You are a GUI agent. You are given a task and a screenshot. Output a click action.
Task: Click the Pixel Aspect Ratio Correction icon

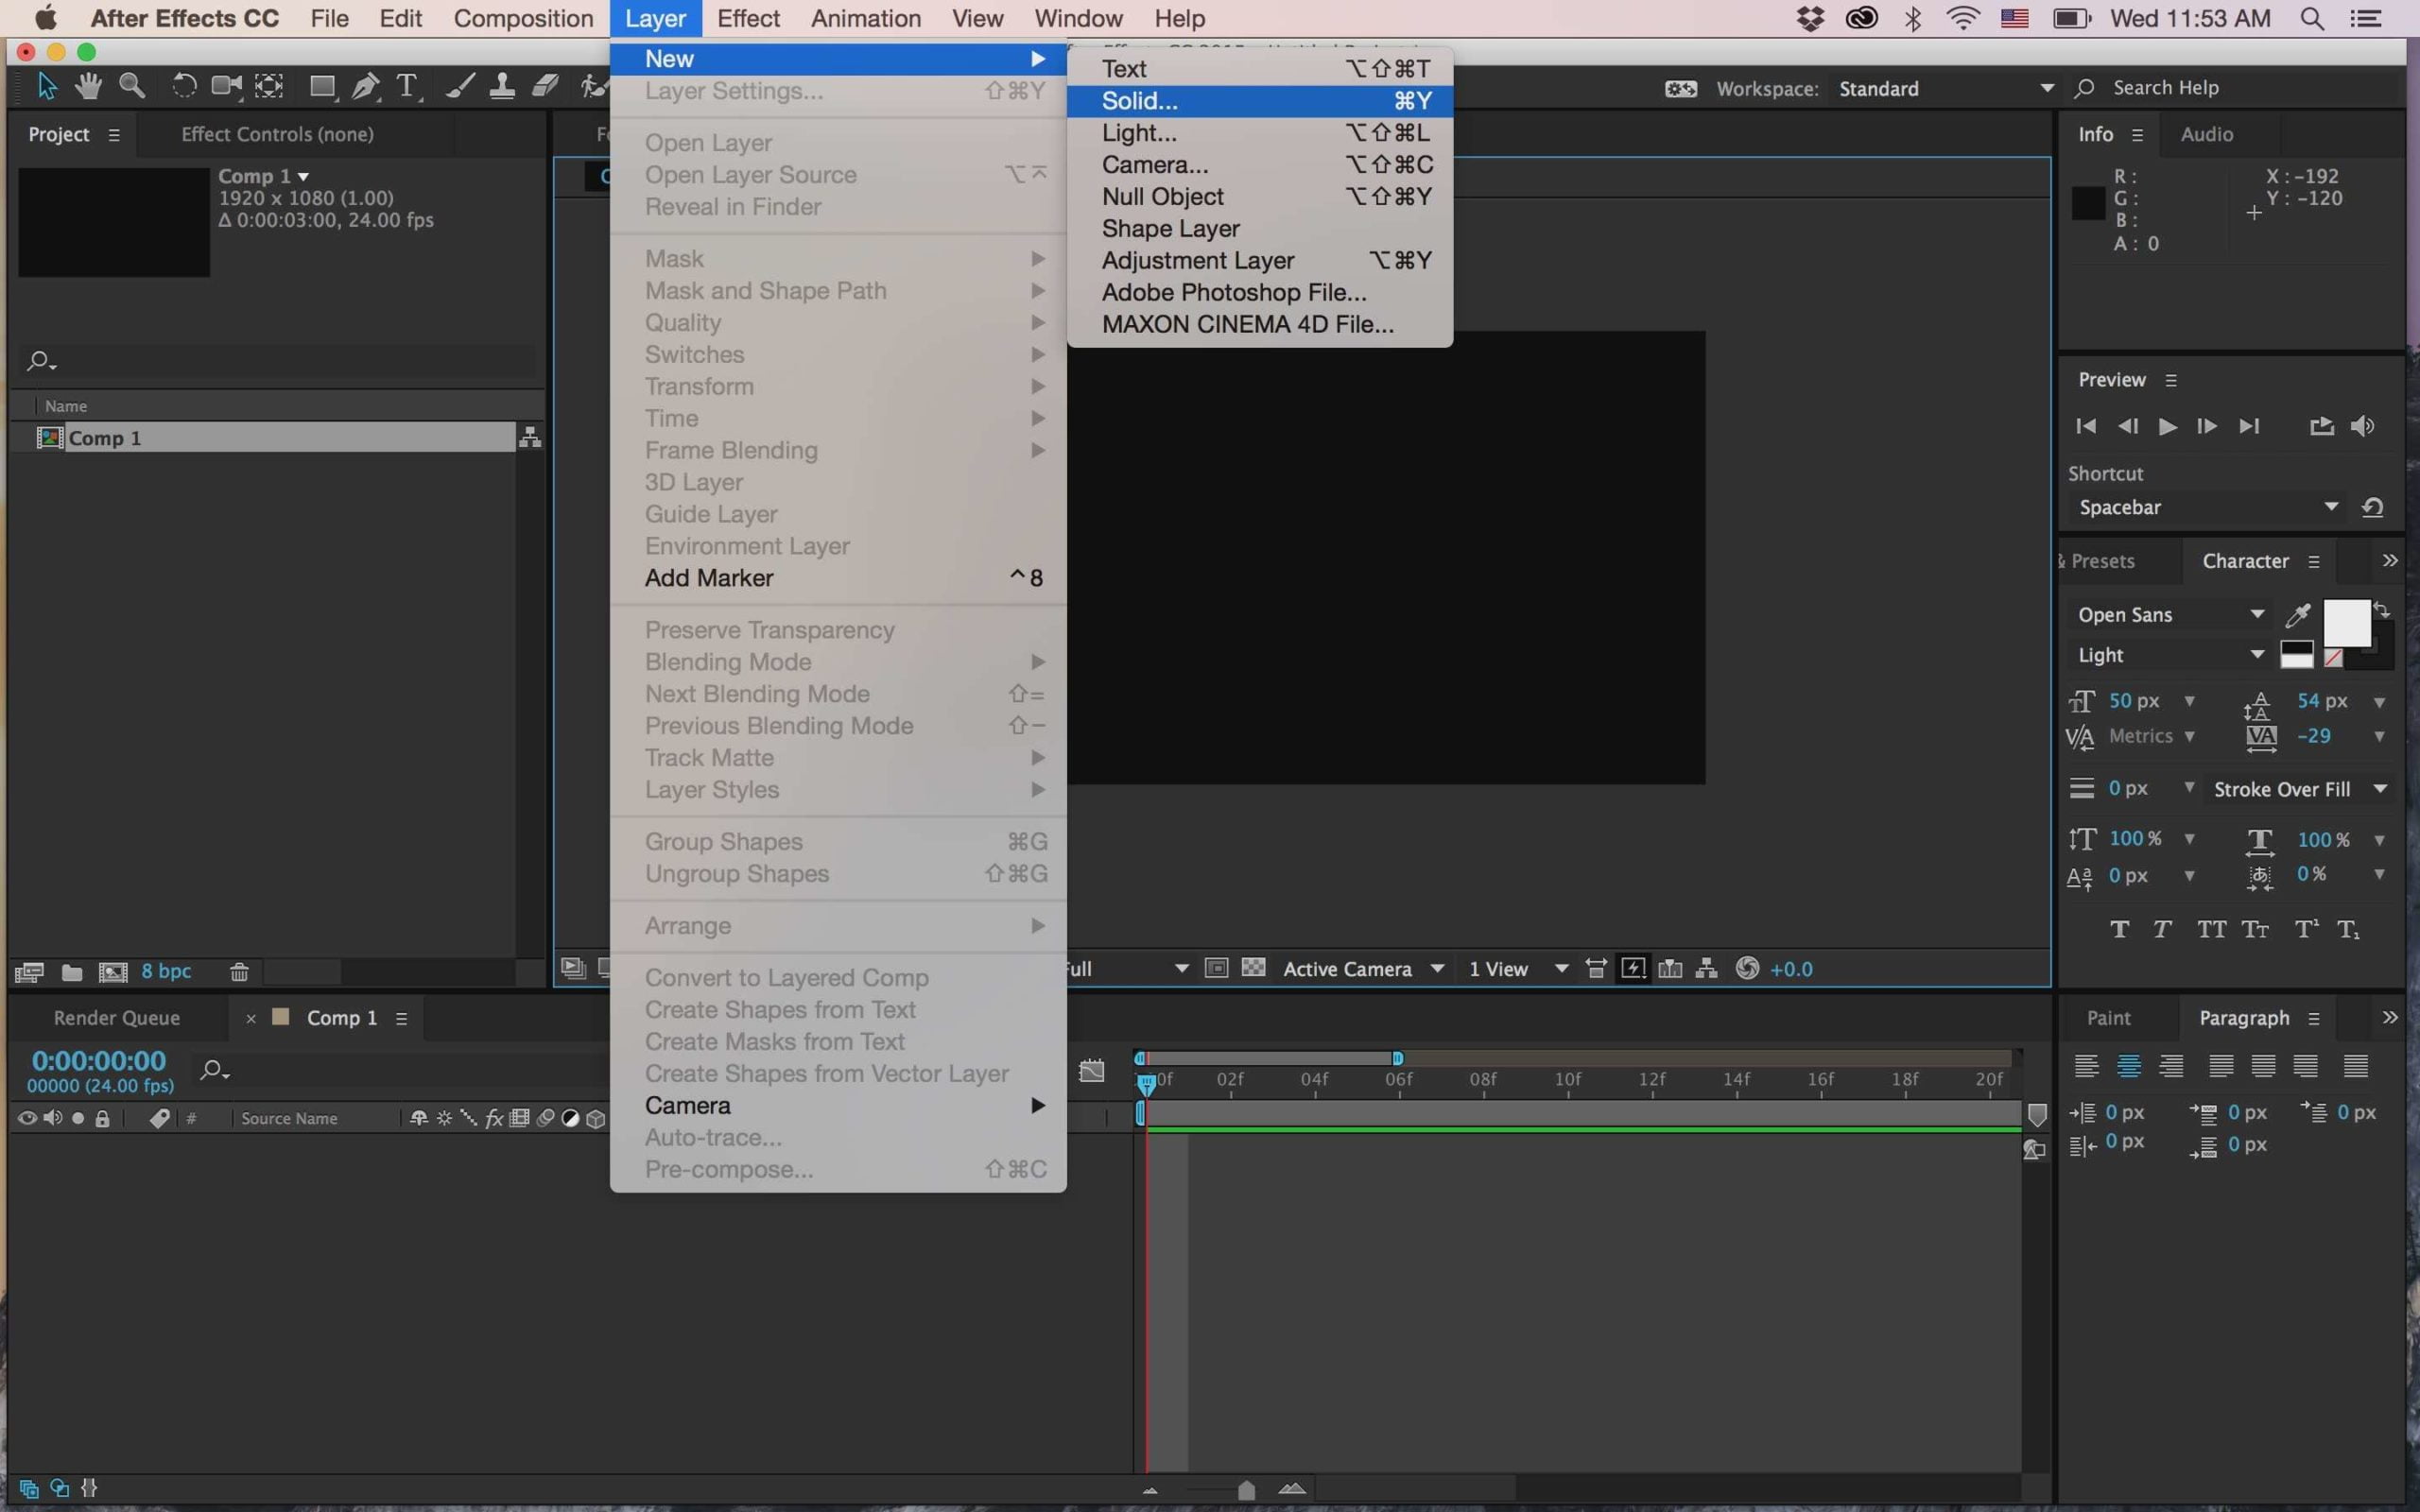[1596, 968]
